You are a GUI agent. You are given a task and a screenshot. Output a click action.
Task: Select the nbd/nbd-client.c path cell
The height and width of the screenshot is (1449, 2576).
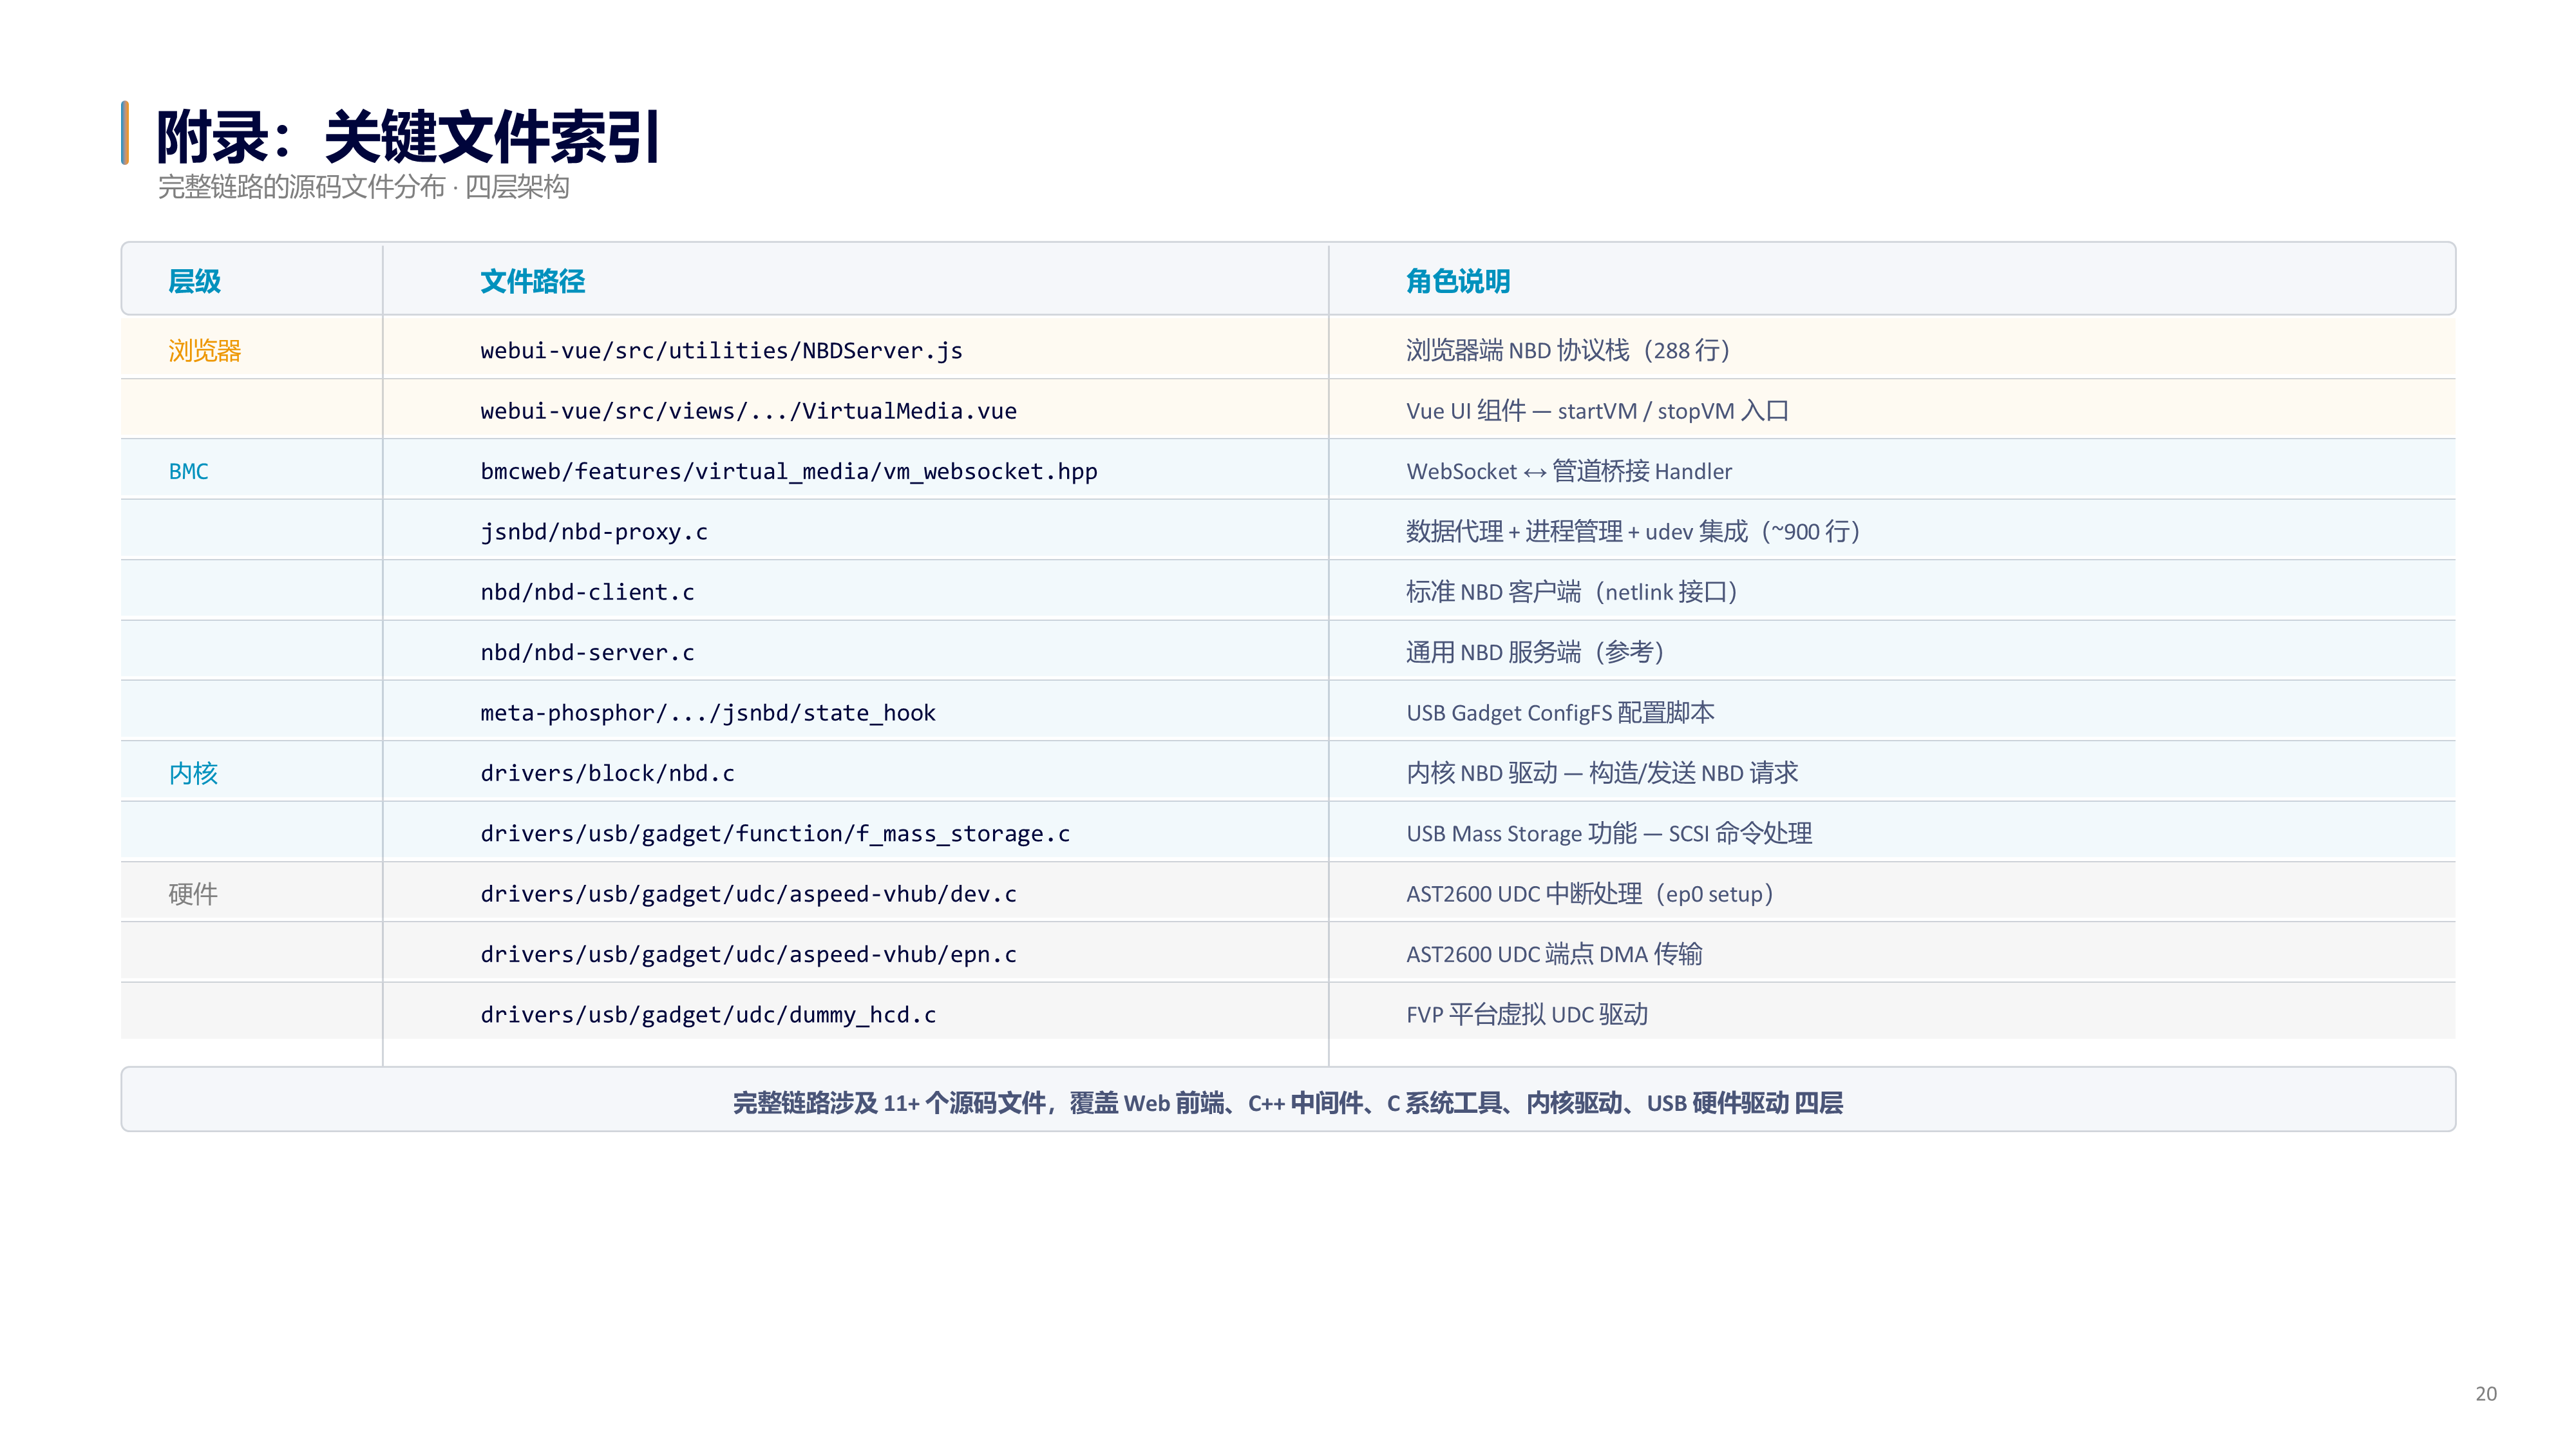click(x=587, y=592)
